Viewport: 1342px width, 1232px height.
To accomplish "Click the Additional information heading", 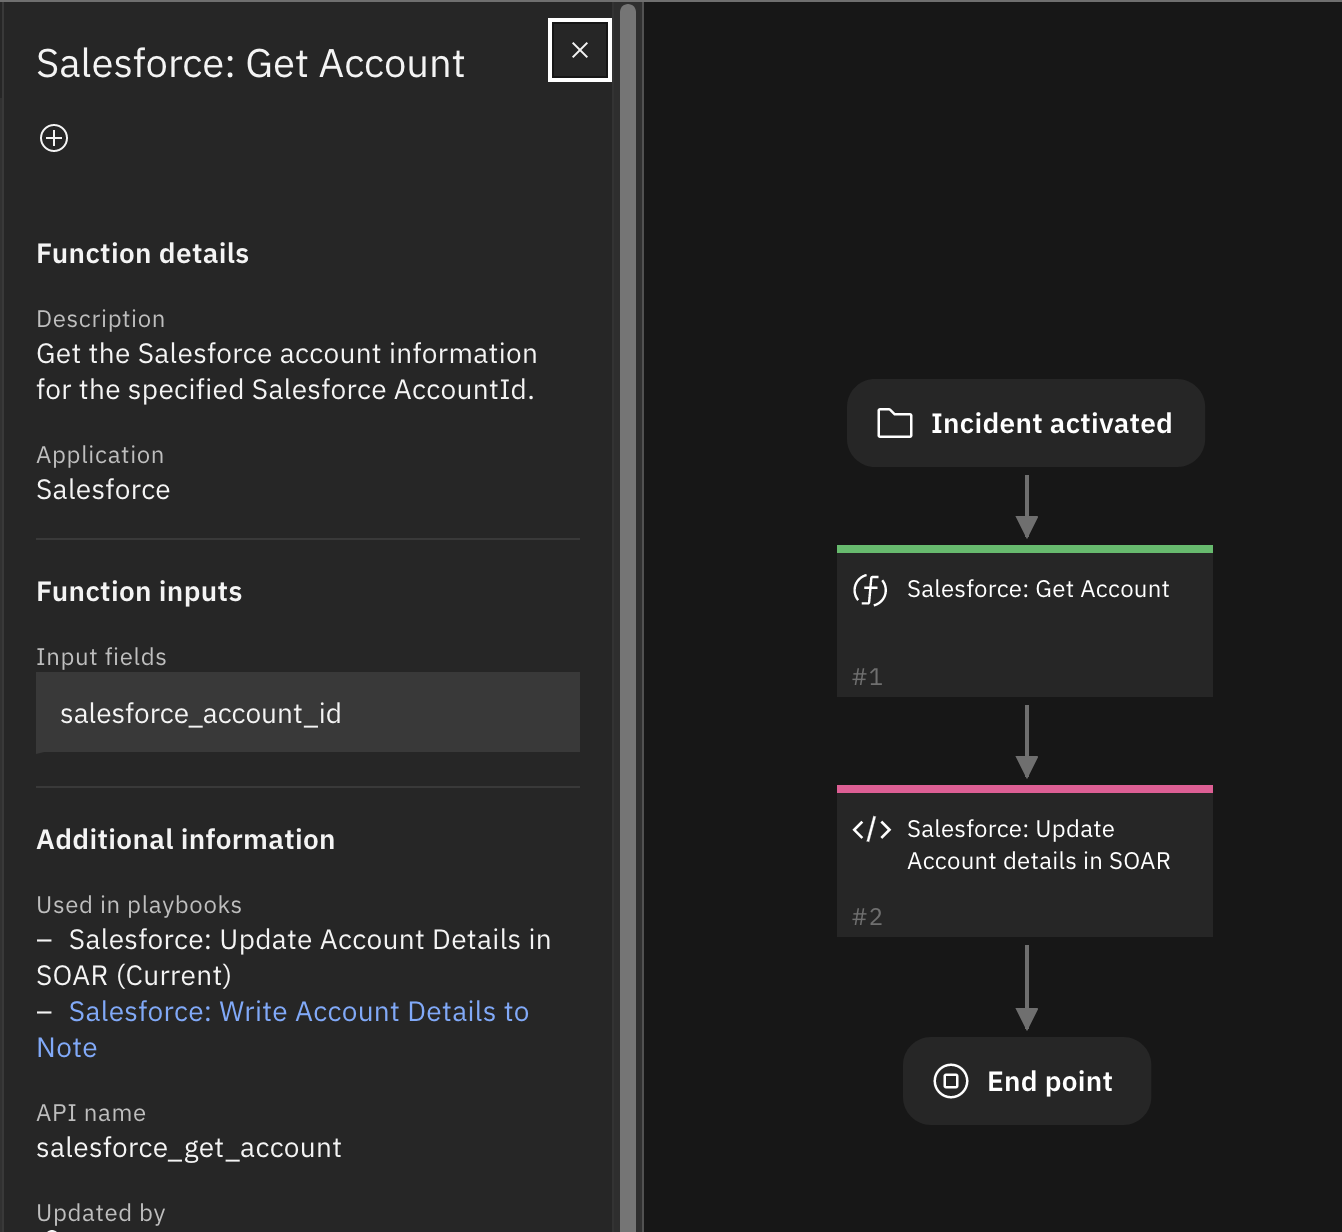I will [186, 840].
